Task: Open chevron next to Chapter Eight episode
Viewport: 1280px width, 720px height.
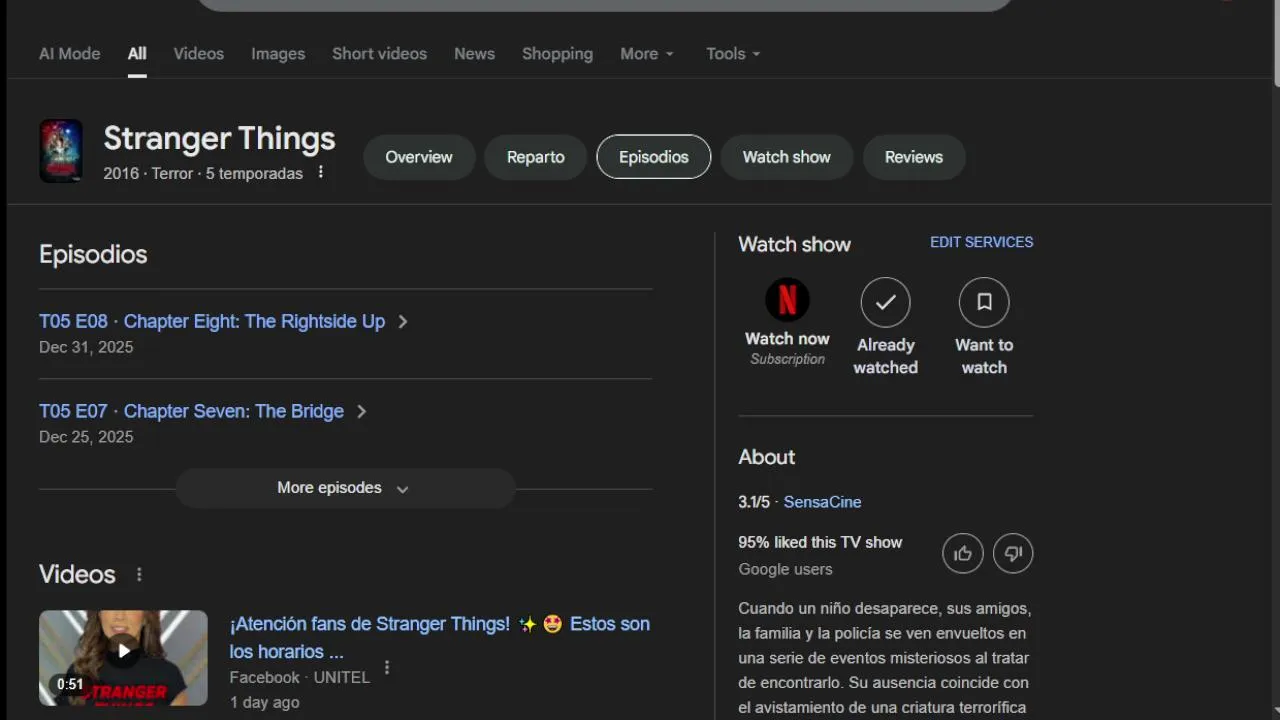Action: click(402, 322)
